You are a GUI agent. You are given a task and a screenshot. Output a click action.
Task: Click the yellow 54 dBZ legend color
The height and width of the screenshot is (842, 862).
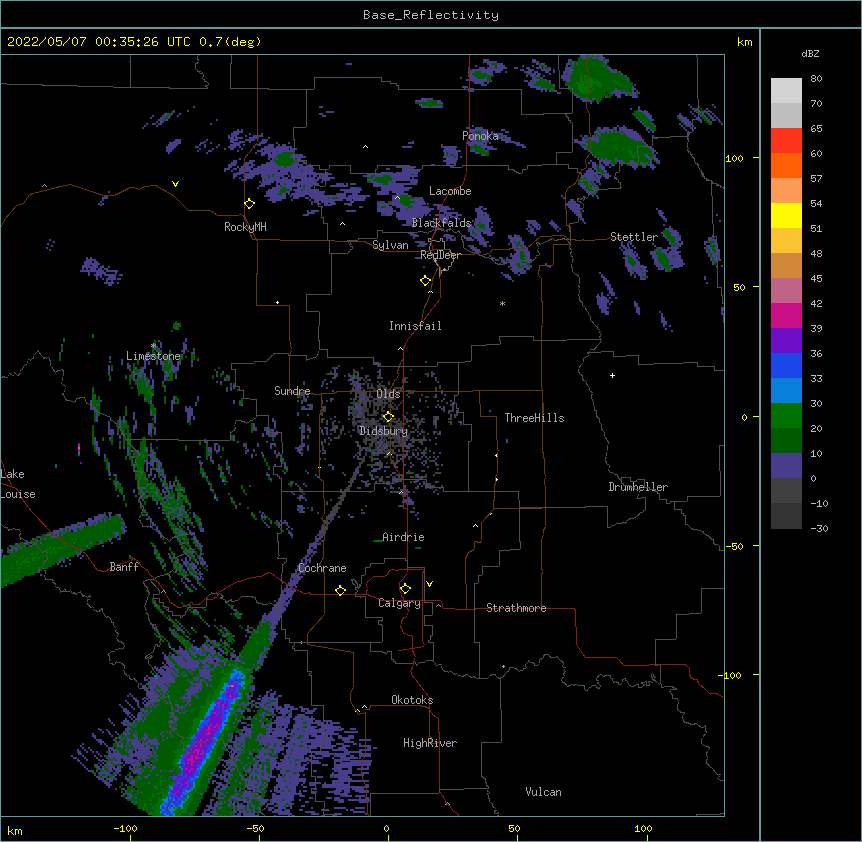coord(786,215)
